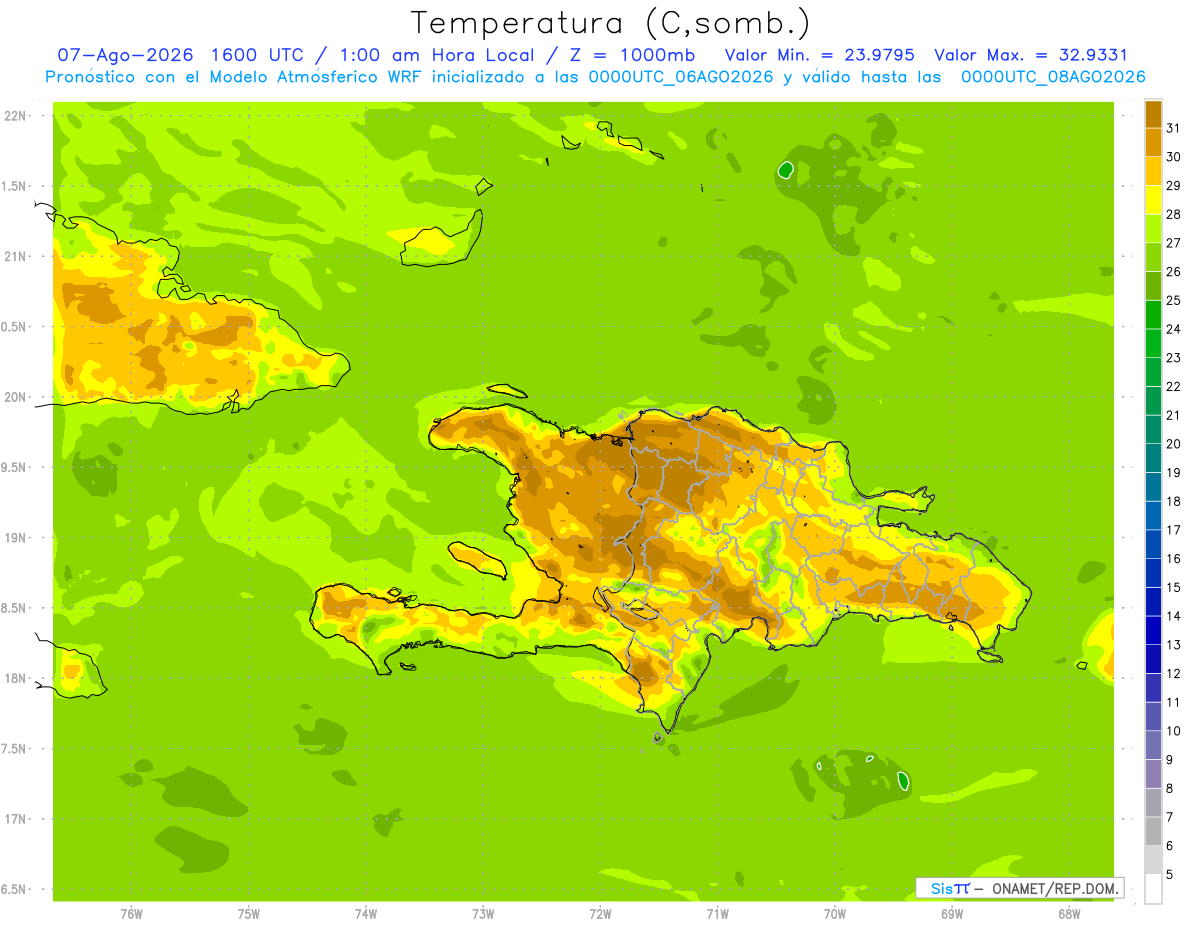
Task: Click the latitude label "19N"
Action: (16, 537)
